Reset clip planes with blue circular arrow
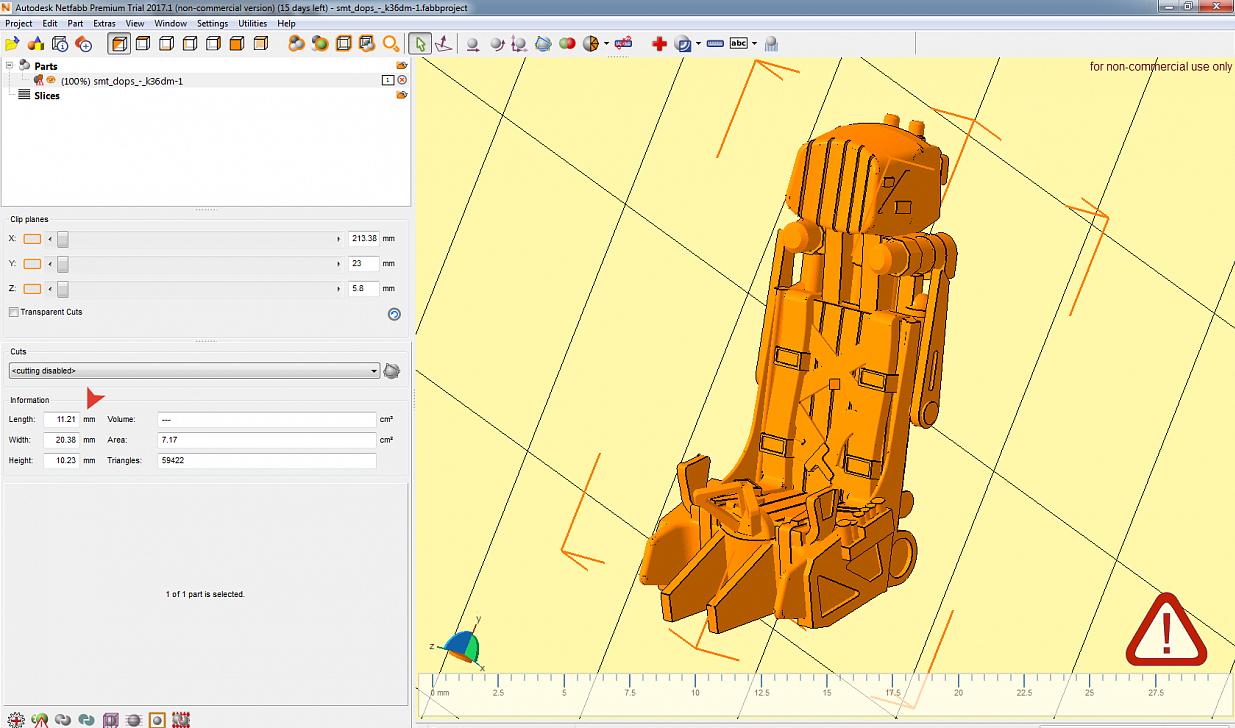 click(x=394, y=314)
